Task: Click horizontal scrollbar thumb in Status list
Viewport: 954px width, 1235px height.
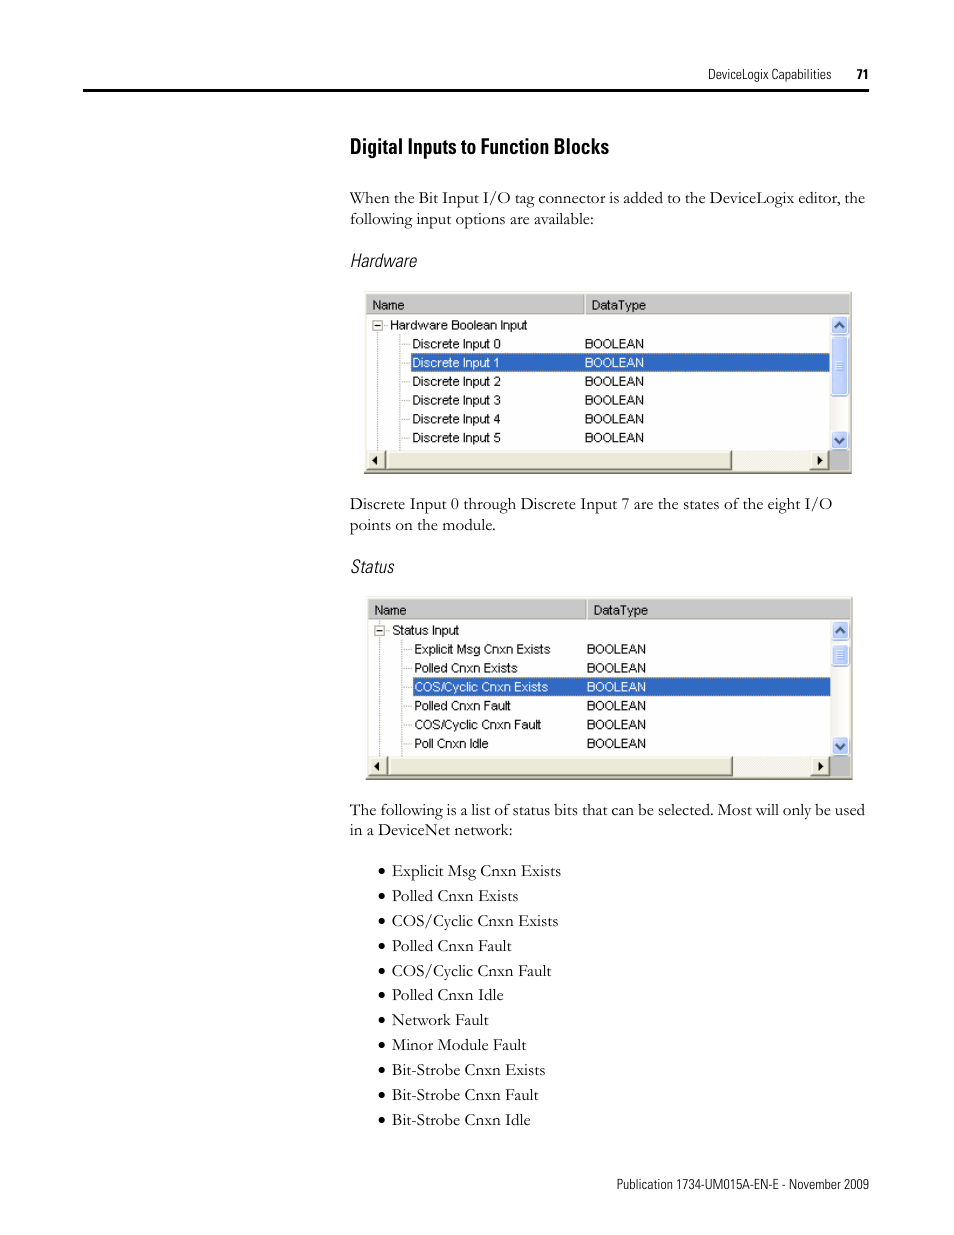Action: [561, 766]
